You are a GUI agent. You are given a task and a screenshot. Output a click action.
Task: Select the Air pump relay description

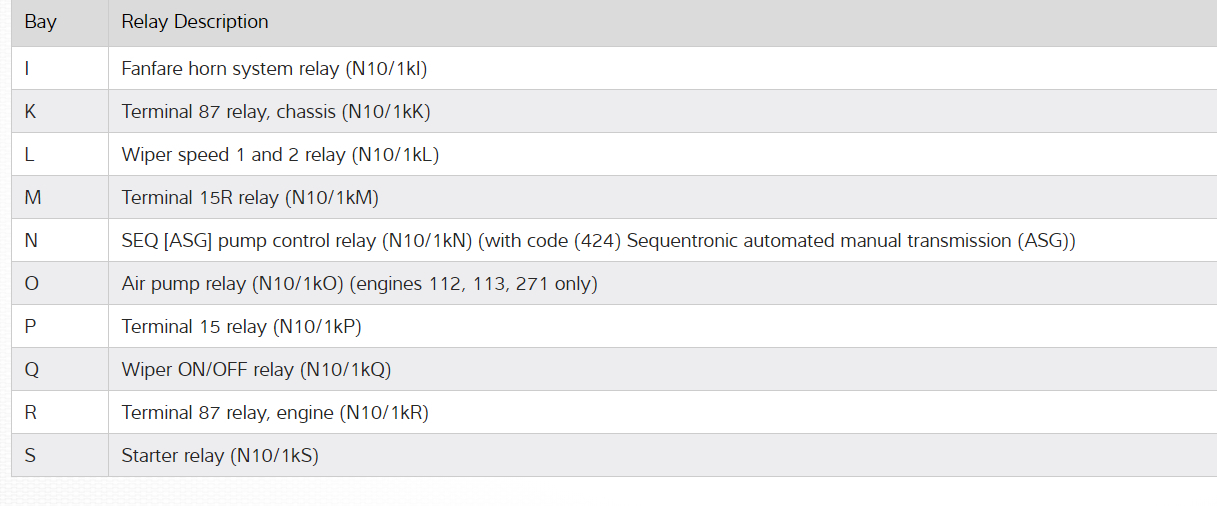(x=359, y=284)
